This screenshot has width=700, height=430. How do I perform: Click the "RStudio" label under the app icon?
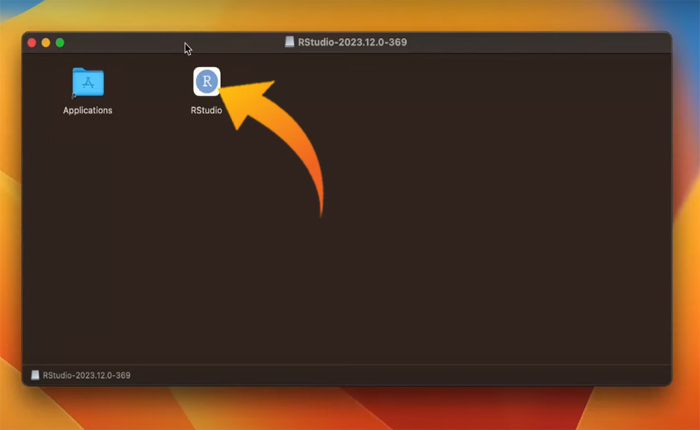[x=206, y=110]
